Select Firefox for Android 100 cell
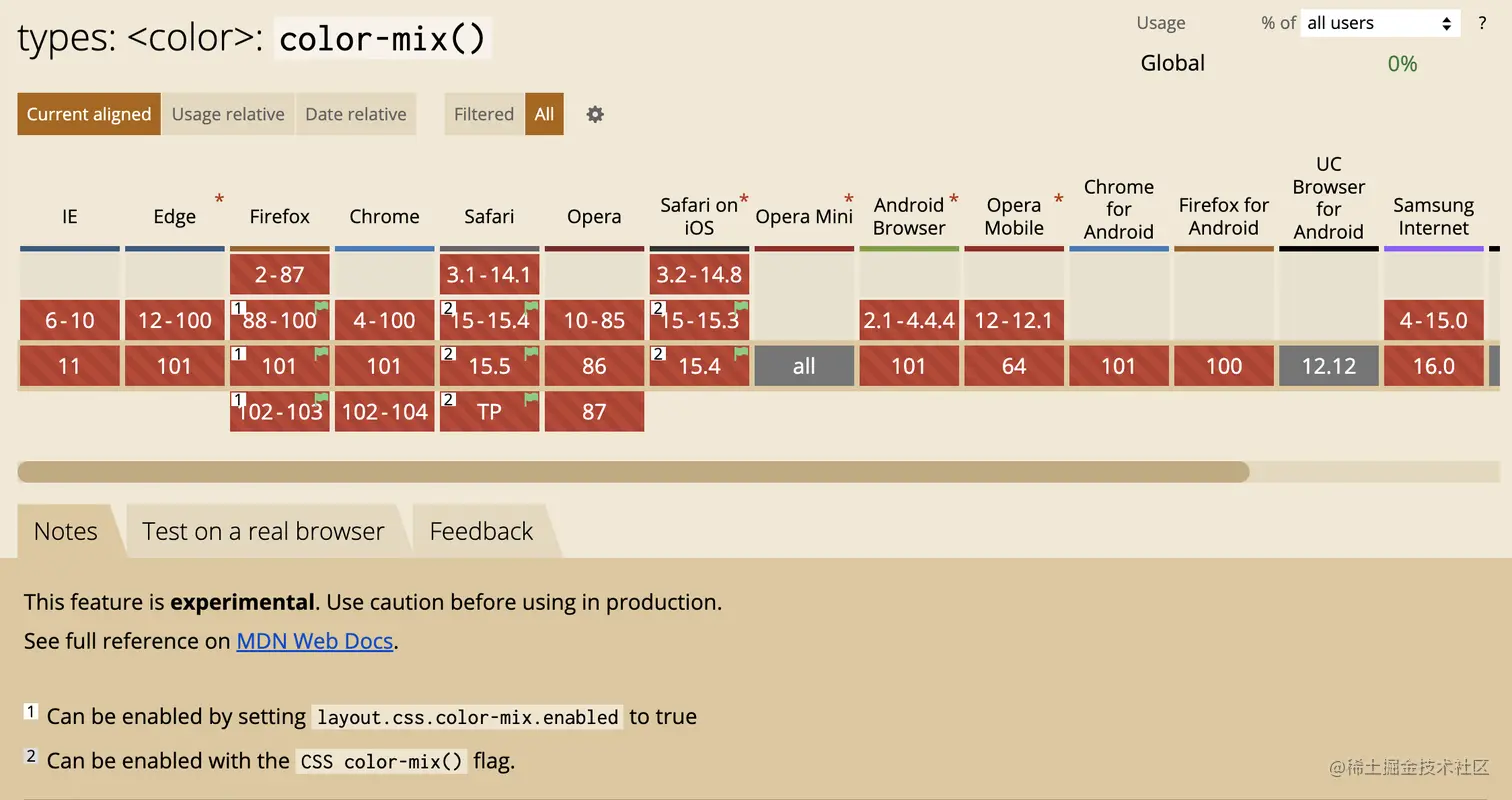Viewport: 1512px width, 800px height. (1224, 366)
